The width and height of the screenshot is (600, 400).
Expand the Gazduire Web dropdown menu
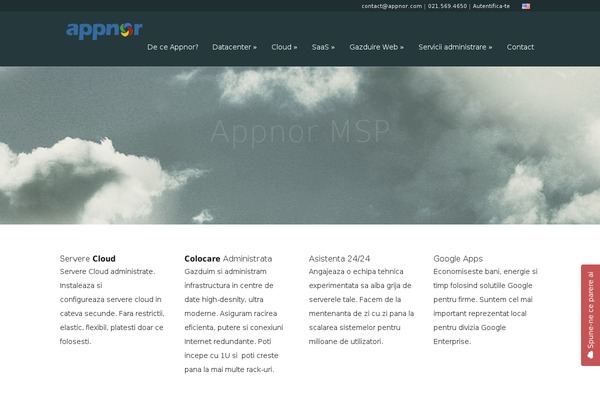click(376, 47)
